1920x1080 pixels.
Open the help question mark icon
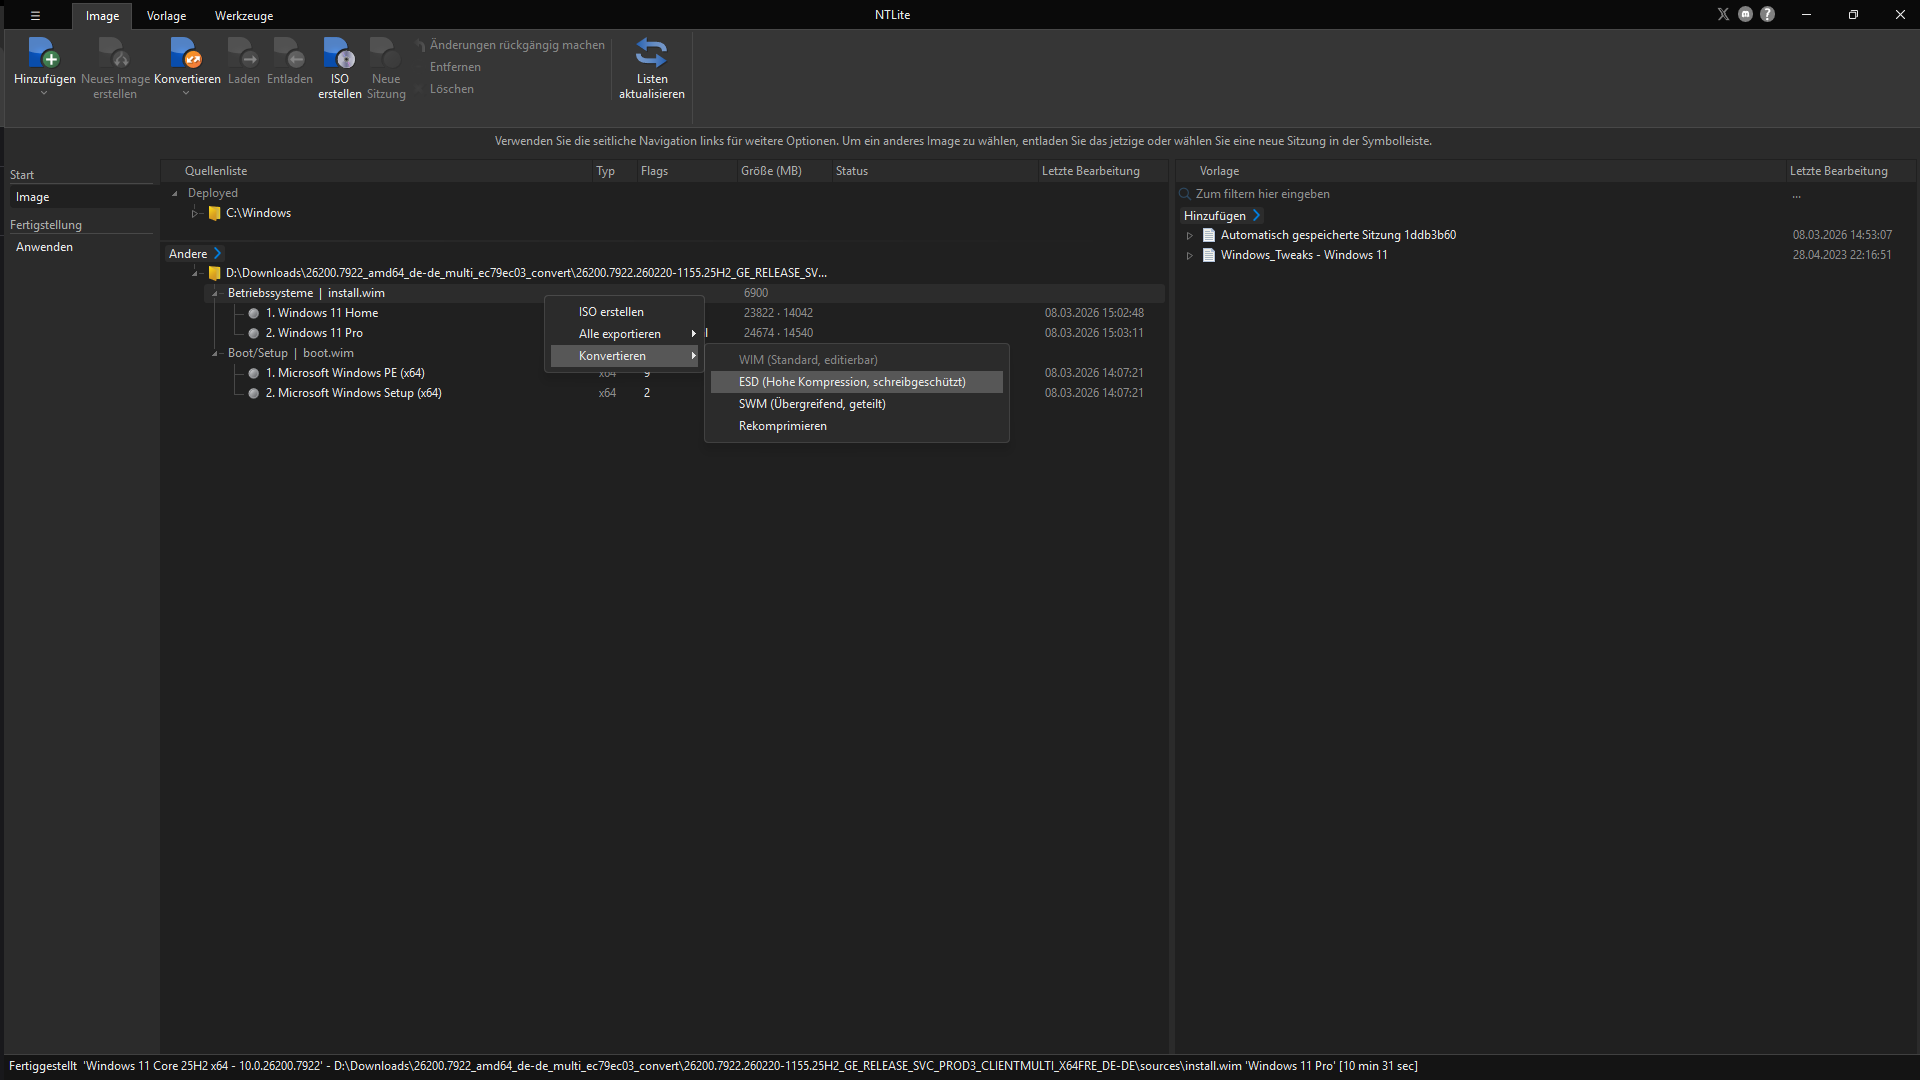[x=1767, y=14]
